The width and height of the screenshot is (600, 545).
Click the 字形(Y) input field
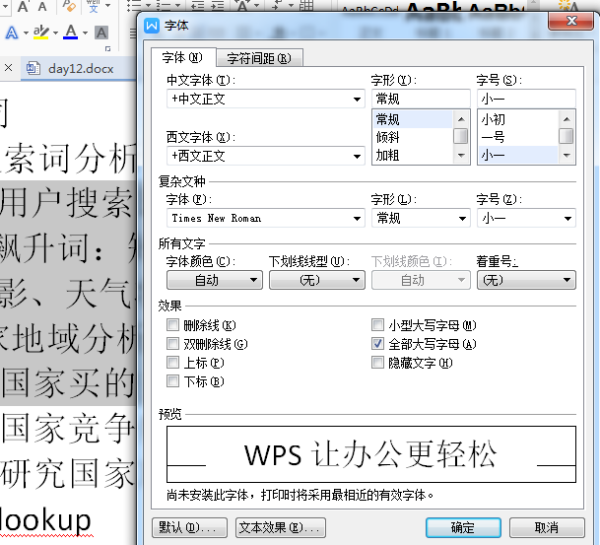point(421,99)
